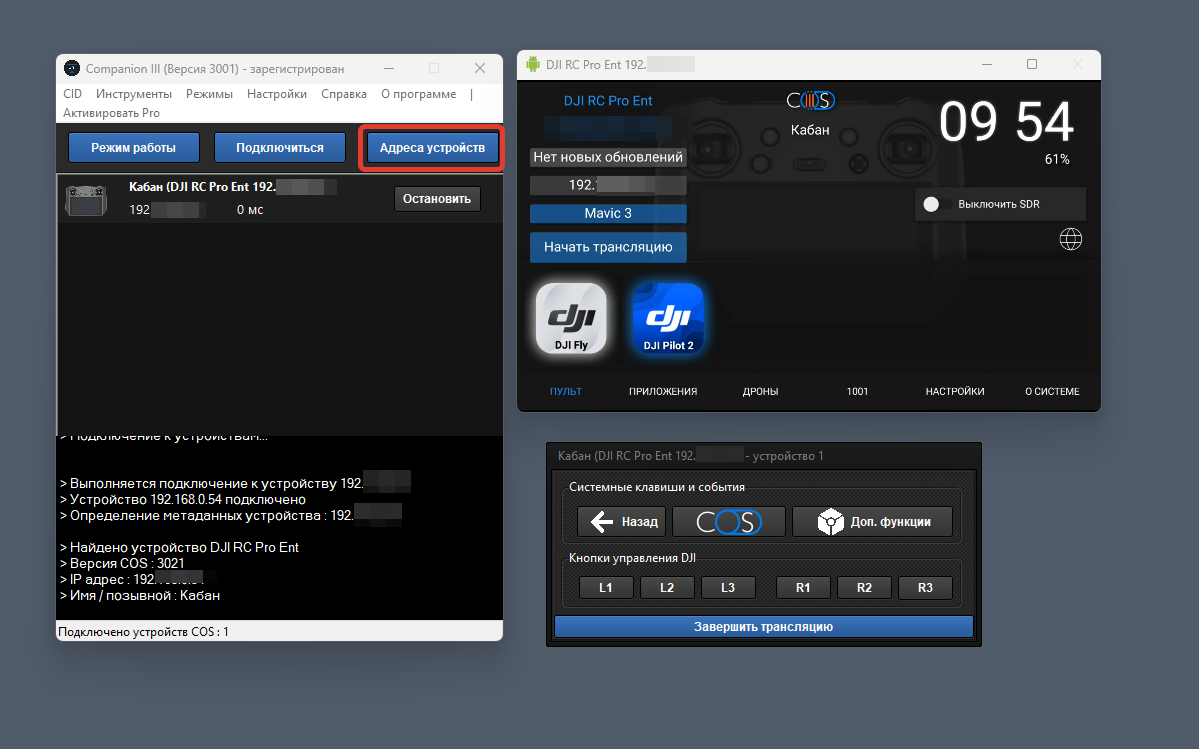Click the 09 54 clock display

tap(1006, 122)
